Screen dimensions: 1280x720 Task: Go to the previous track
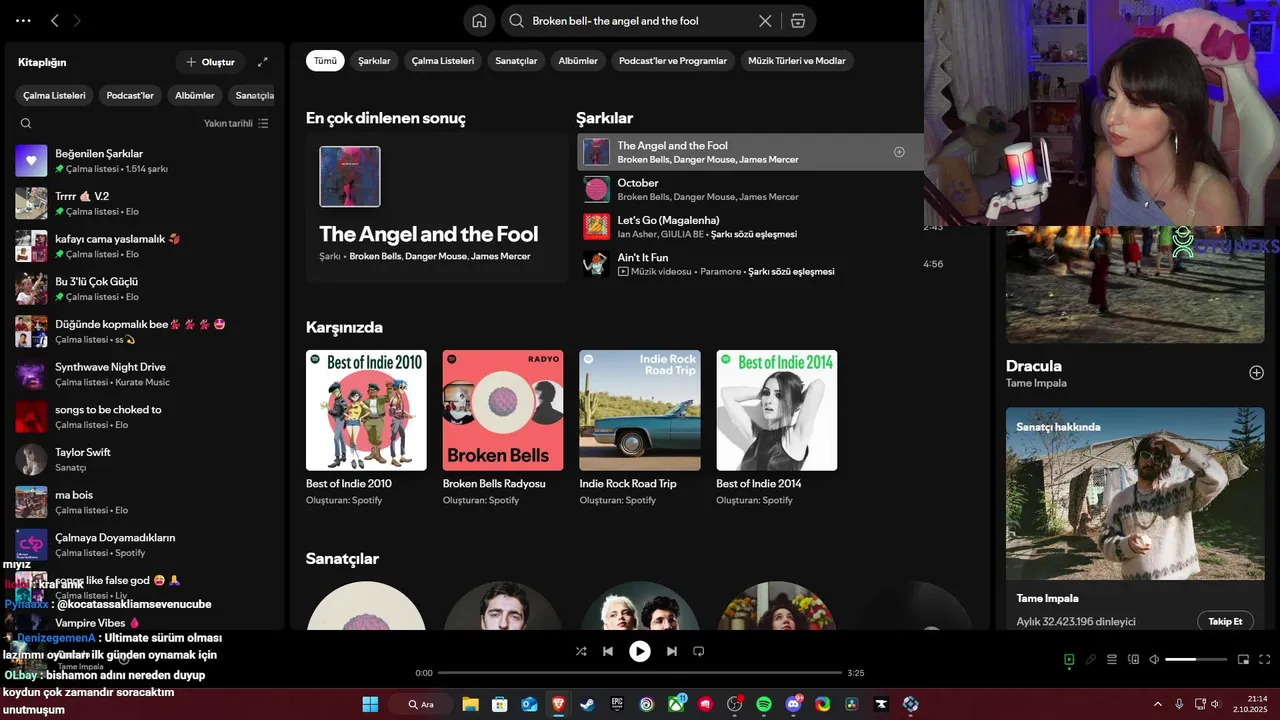[x=608, y=651]
